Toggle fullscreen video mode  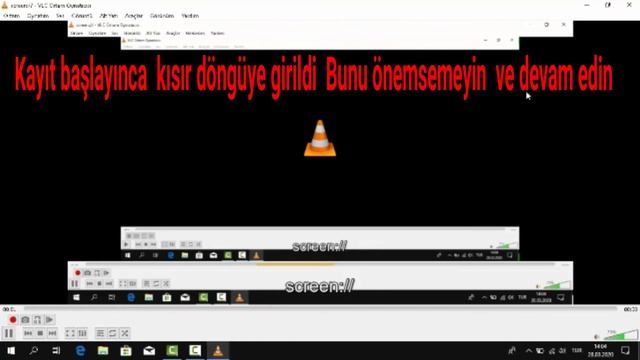click(x=70, y=333)
